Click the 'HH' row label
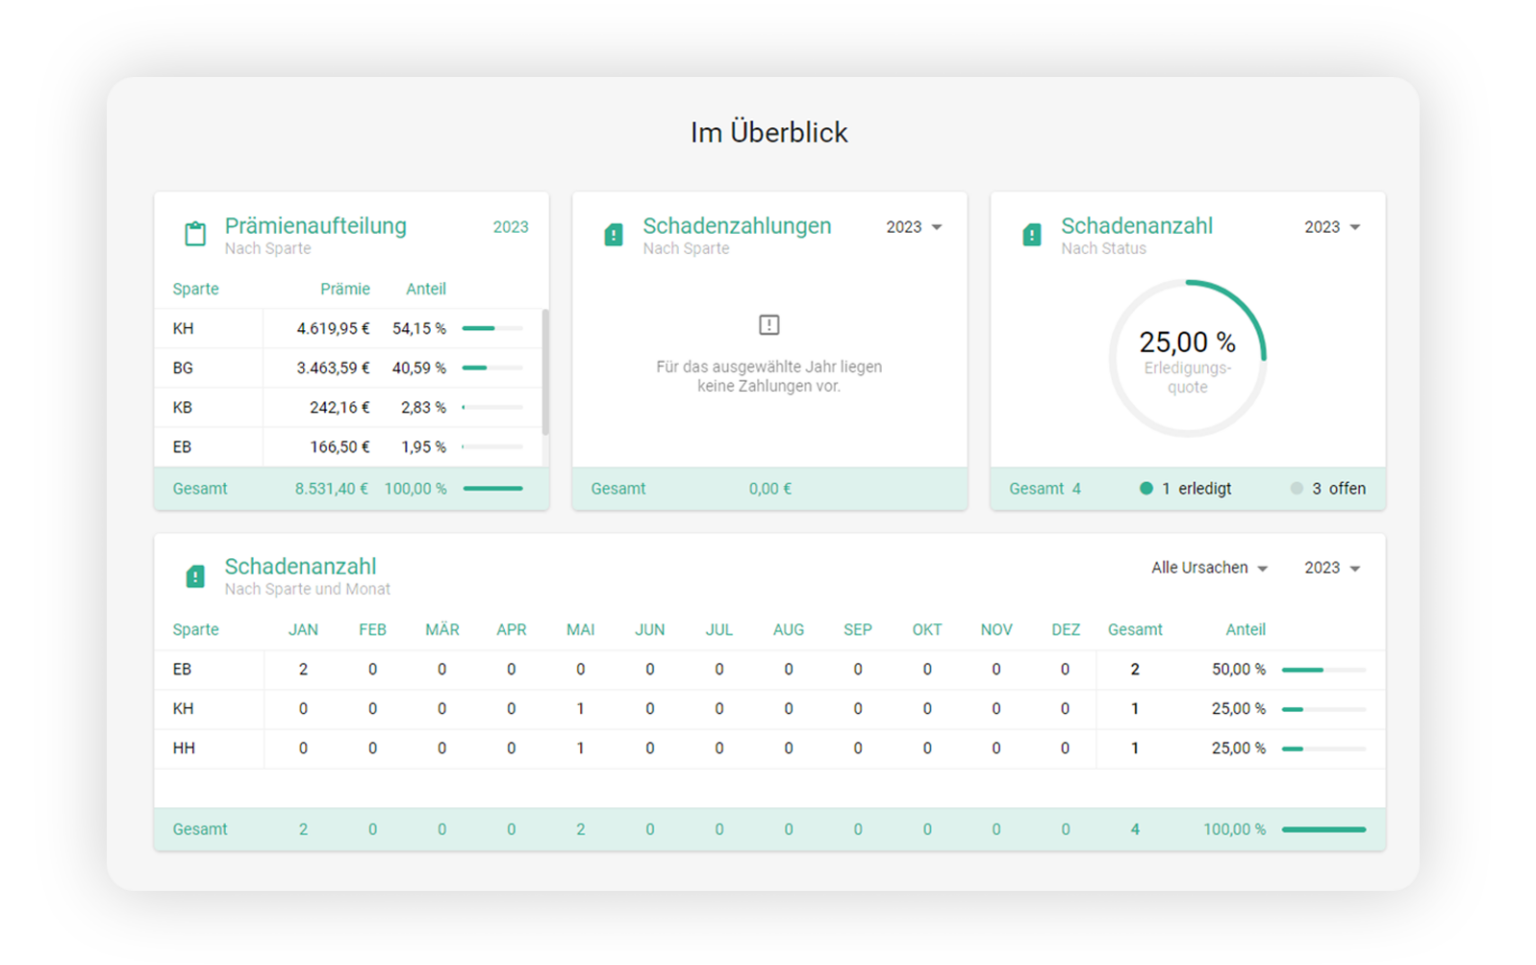 [184, 748]
